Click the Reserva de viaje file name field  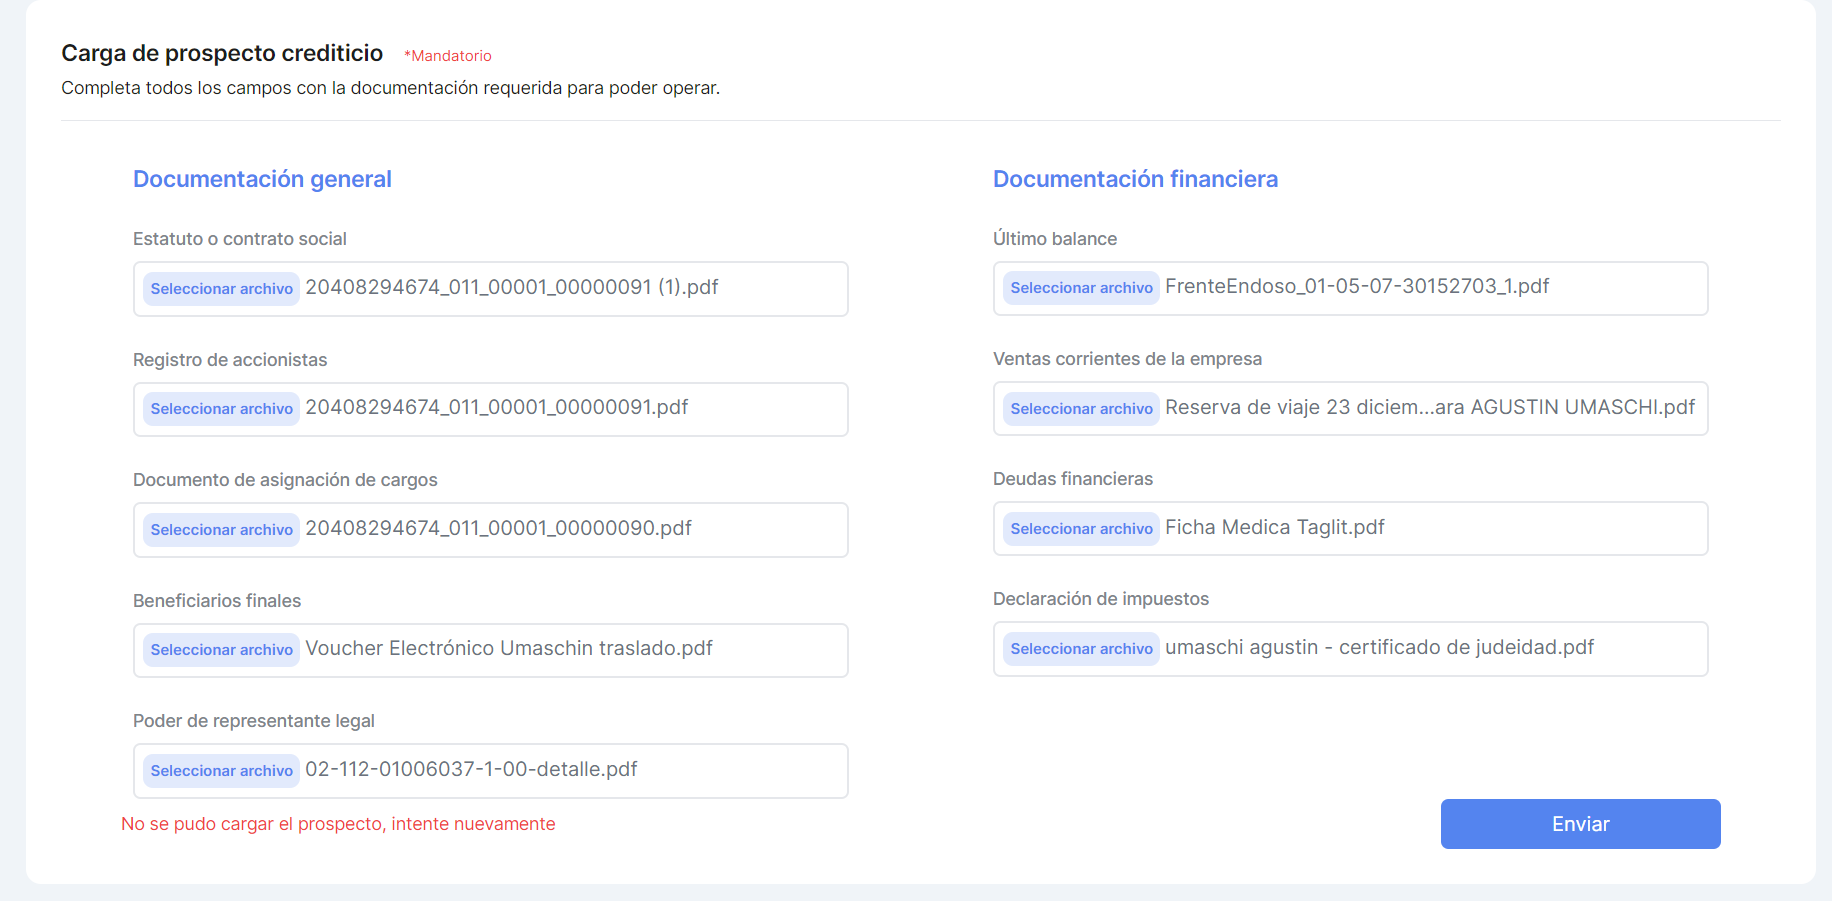click(1429, 408)
